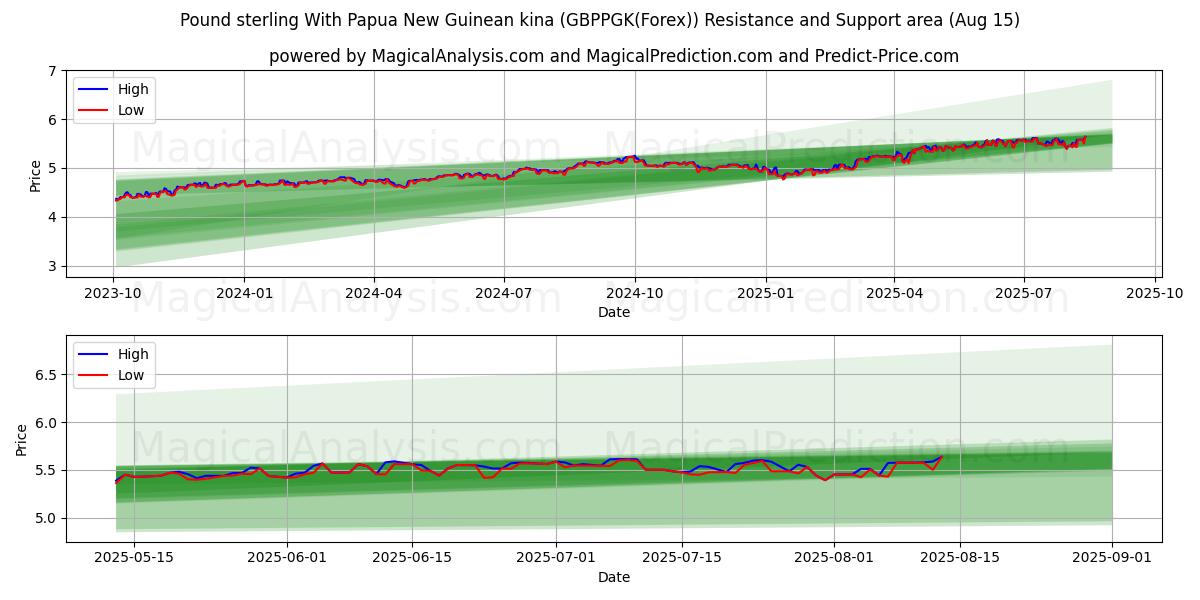Click the 2025-04 date tick label
The image size is (1200, 600).
(894, 294)
